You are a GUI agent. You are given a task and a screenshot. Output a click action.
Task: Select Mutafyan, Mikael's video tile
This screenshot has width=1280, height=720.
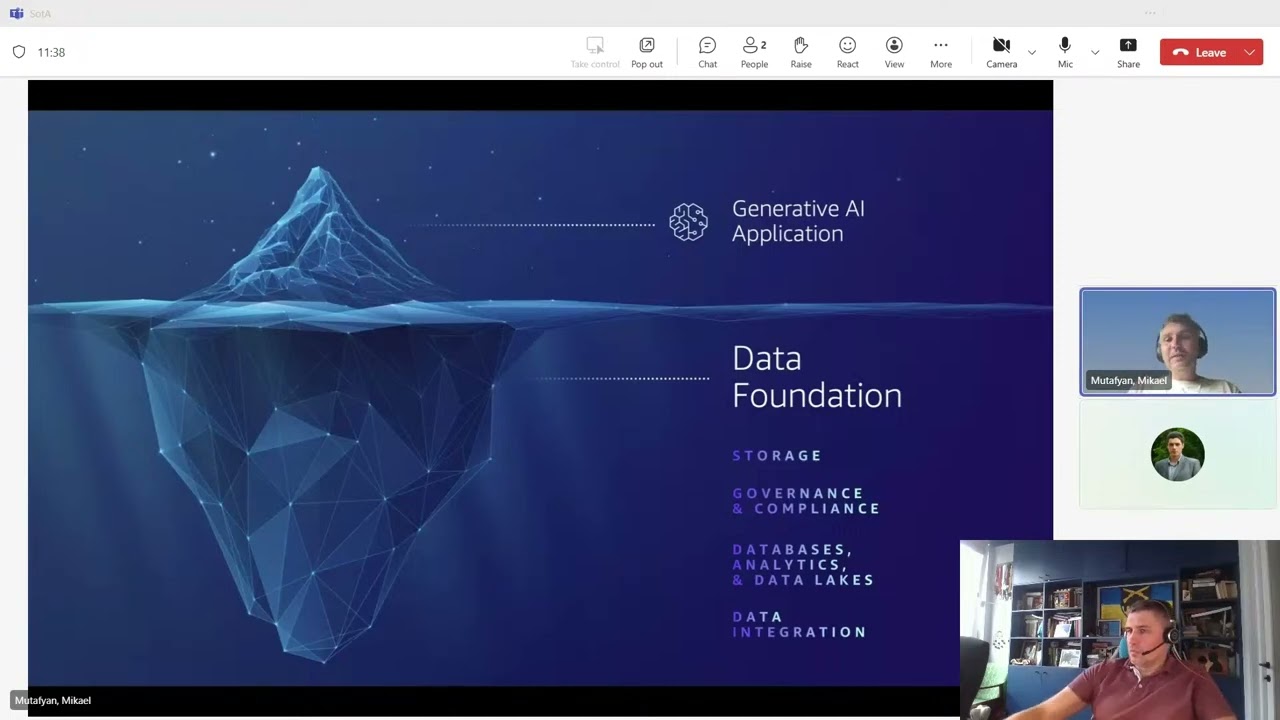pos(1177,342)
